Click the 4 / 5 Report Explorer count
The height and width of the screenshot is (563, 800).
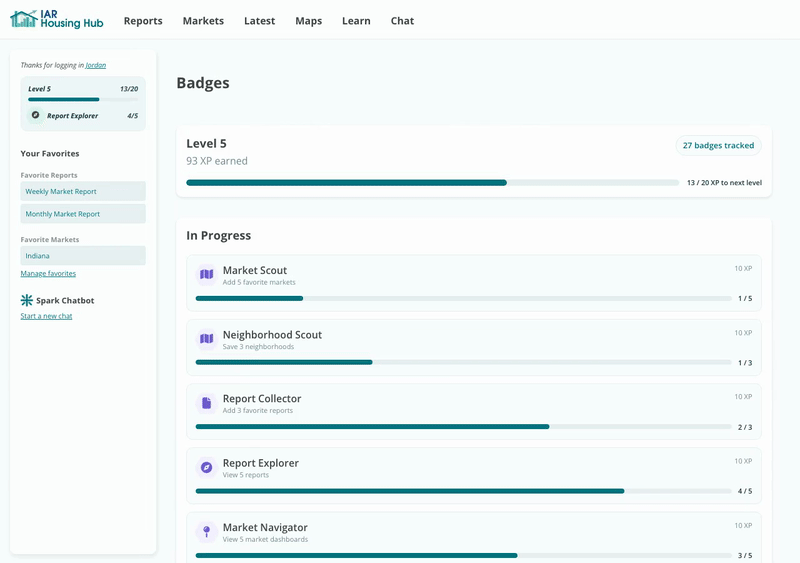(745, 491)
